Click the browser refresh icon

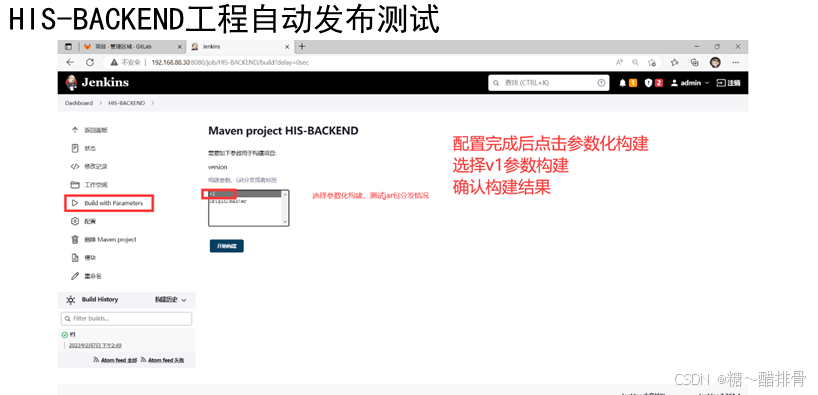click(90, 62)
